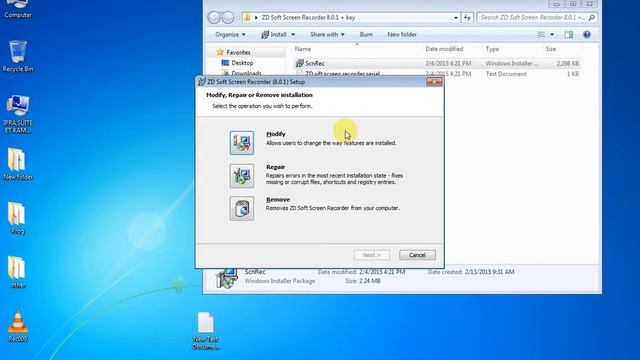The image size is (640, 360).
Task: Select the Modify installation icon
Action: [x=242, y=143]
